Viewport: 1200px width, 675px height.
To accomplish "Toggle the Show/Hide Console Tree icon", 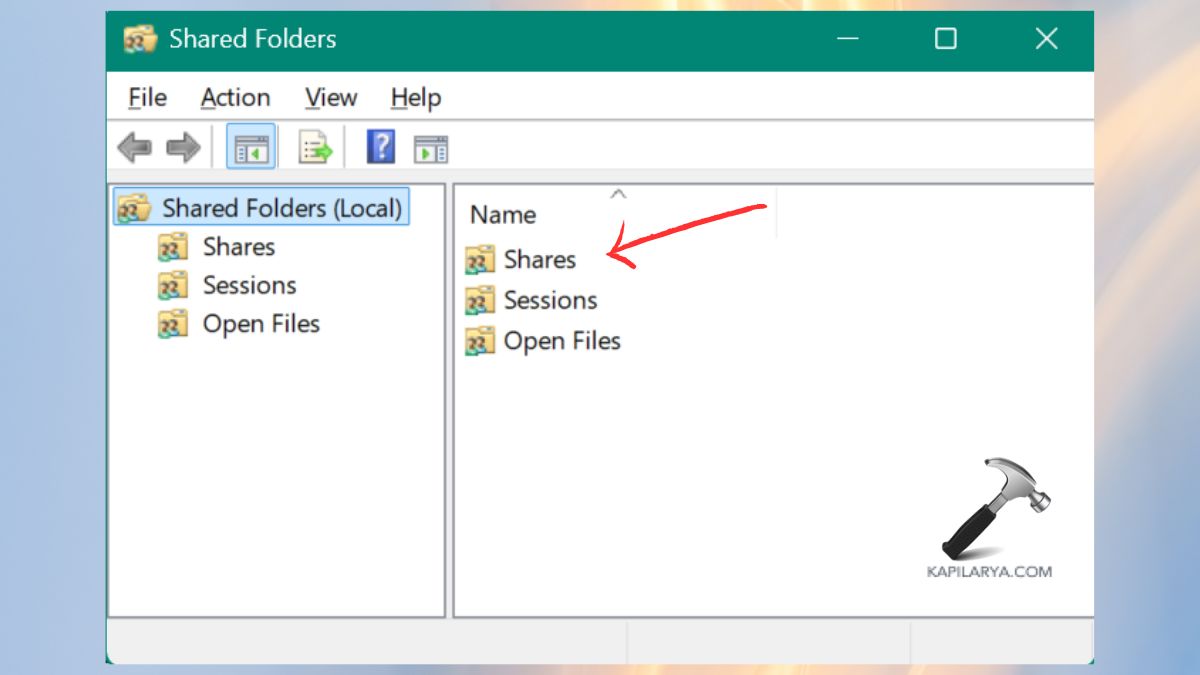I will pos(251,145).
